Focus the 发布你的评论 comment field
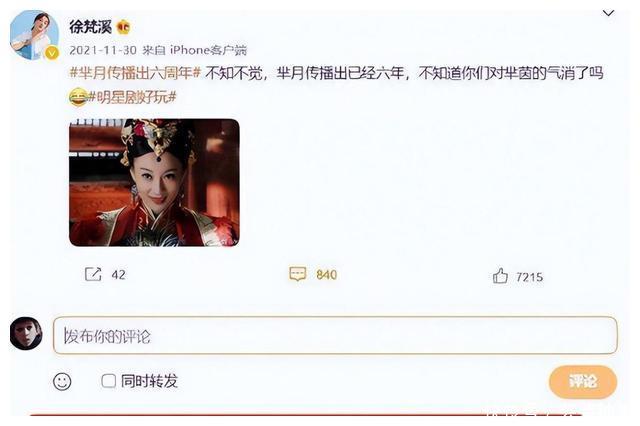The width and height of the screenshot is (640, 426). tap(335, 335)
